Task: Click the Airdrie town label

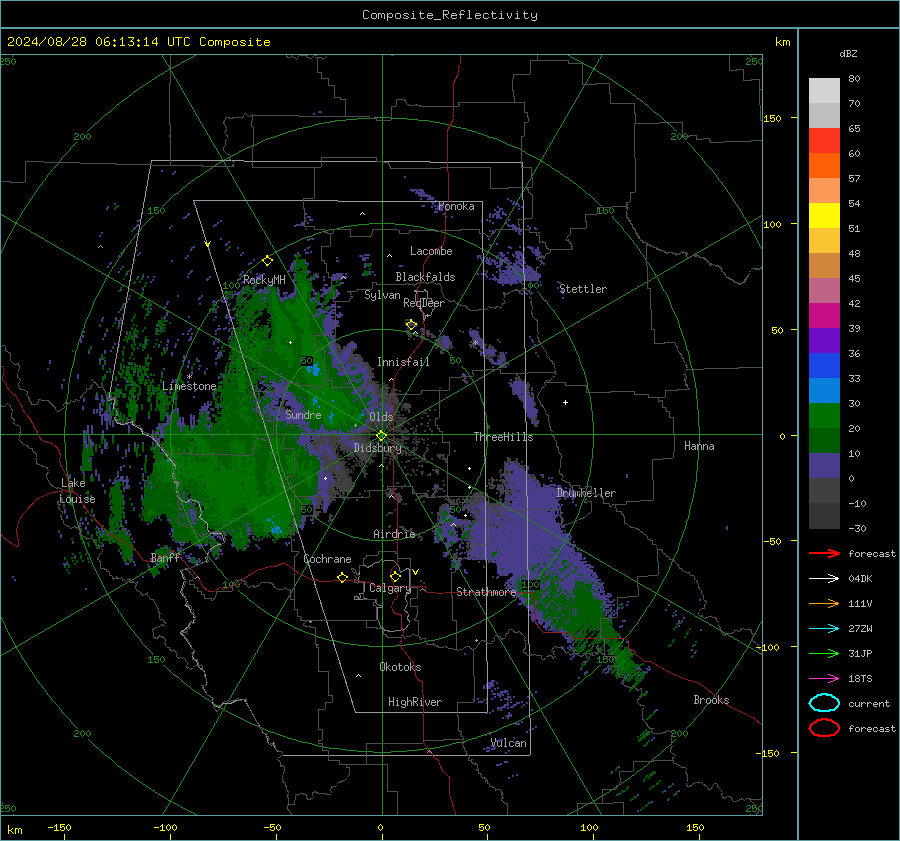Action: pyautogui.click(x=394, y=534)
